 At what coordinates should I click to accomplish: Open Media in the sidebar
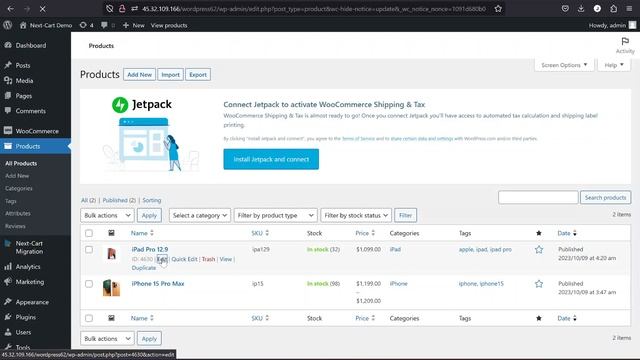24,81
